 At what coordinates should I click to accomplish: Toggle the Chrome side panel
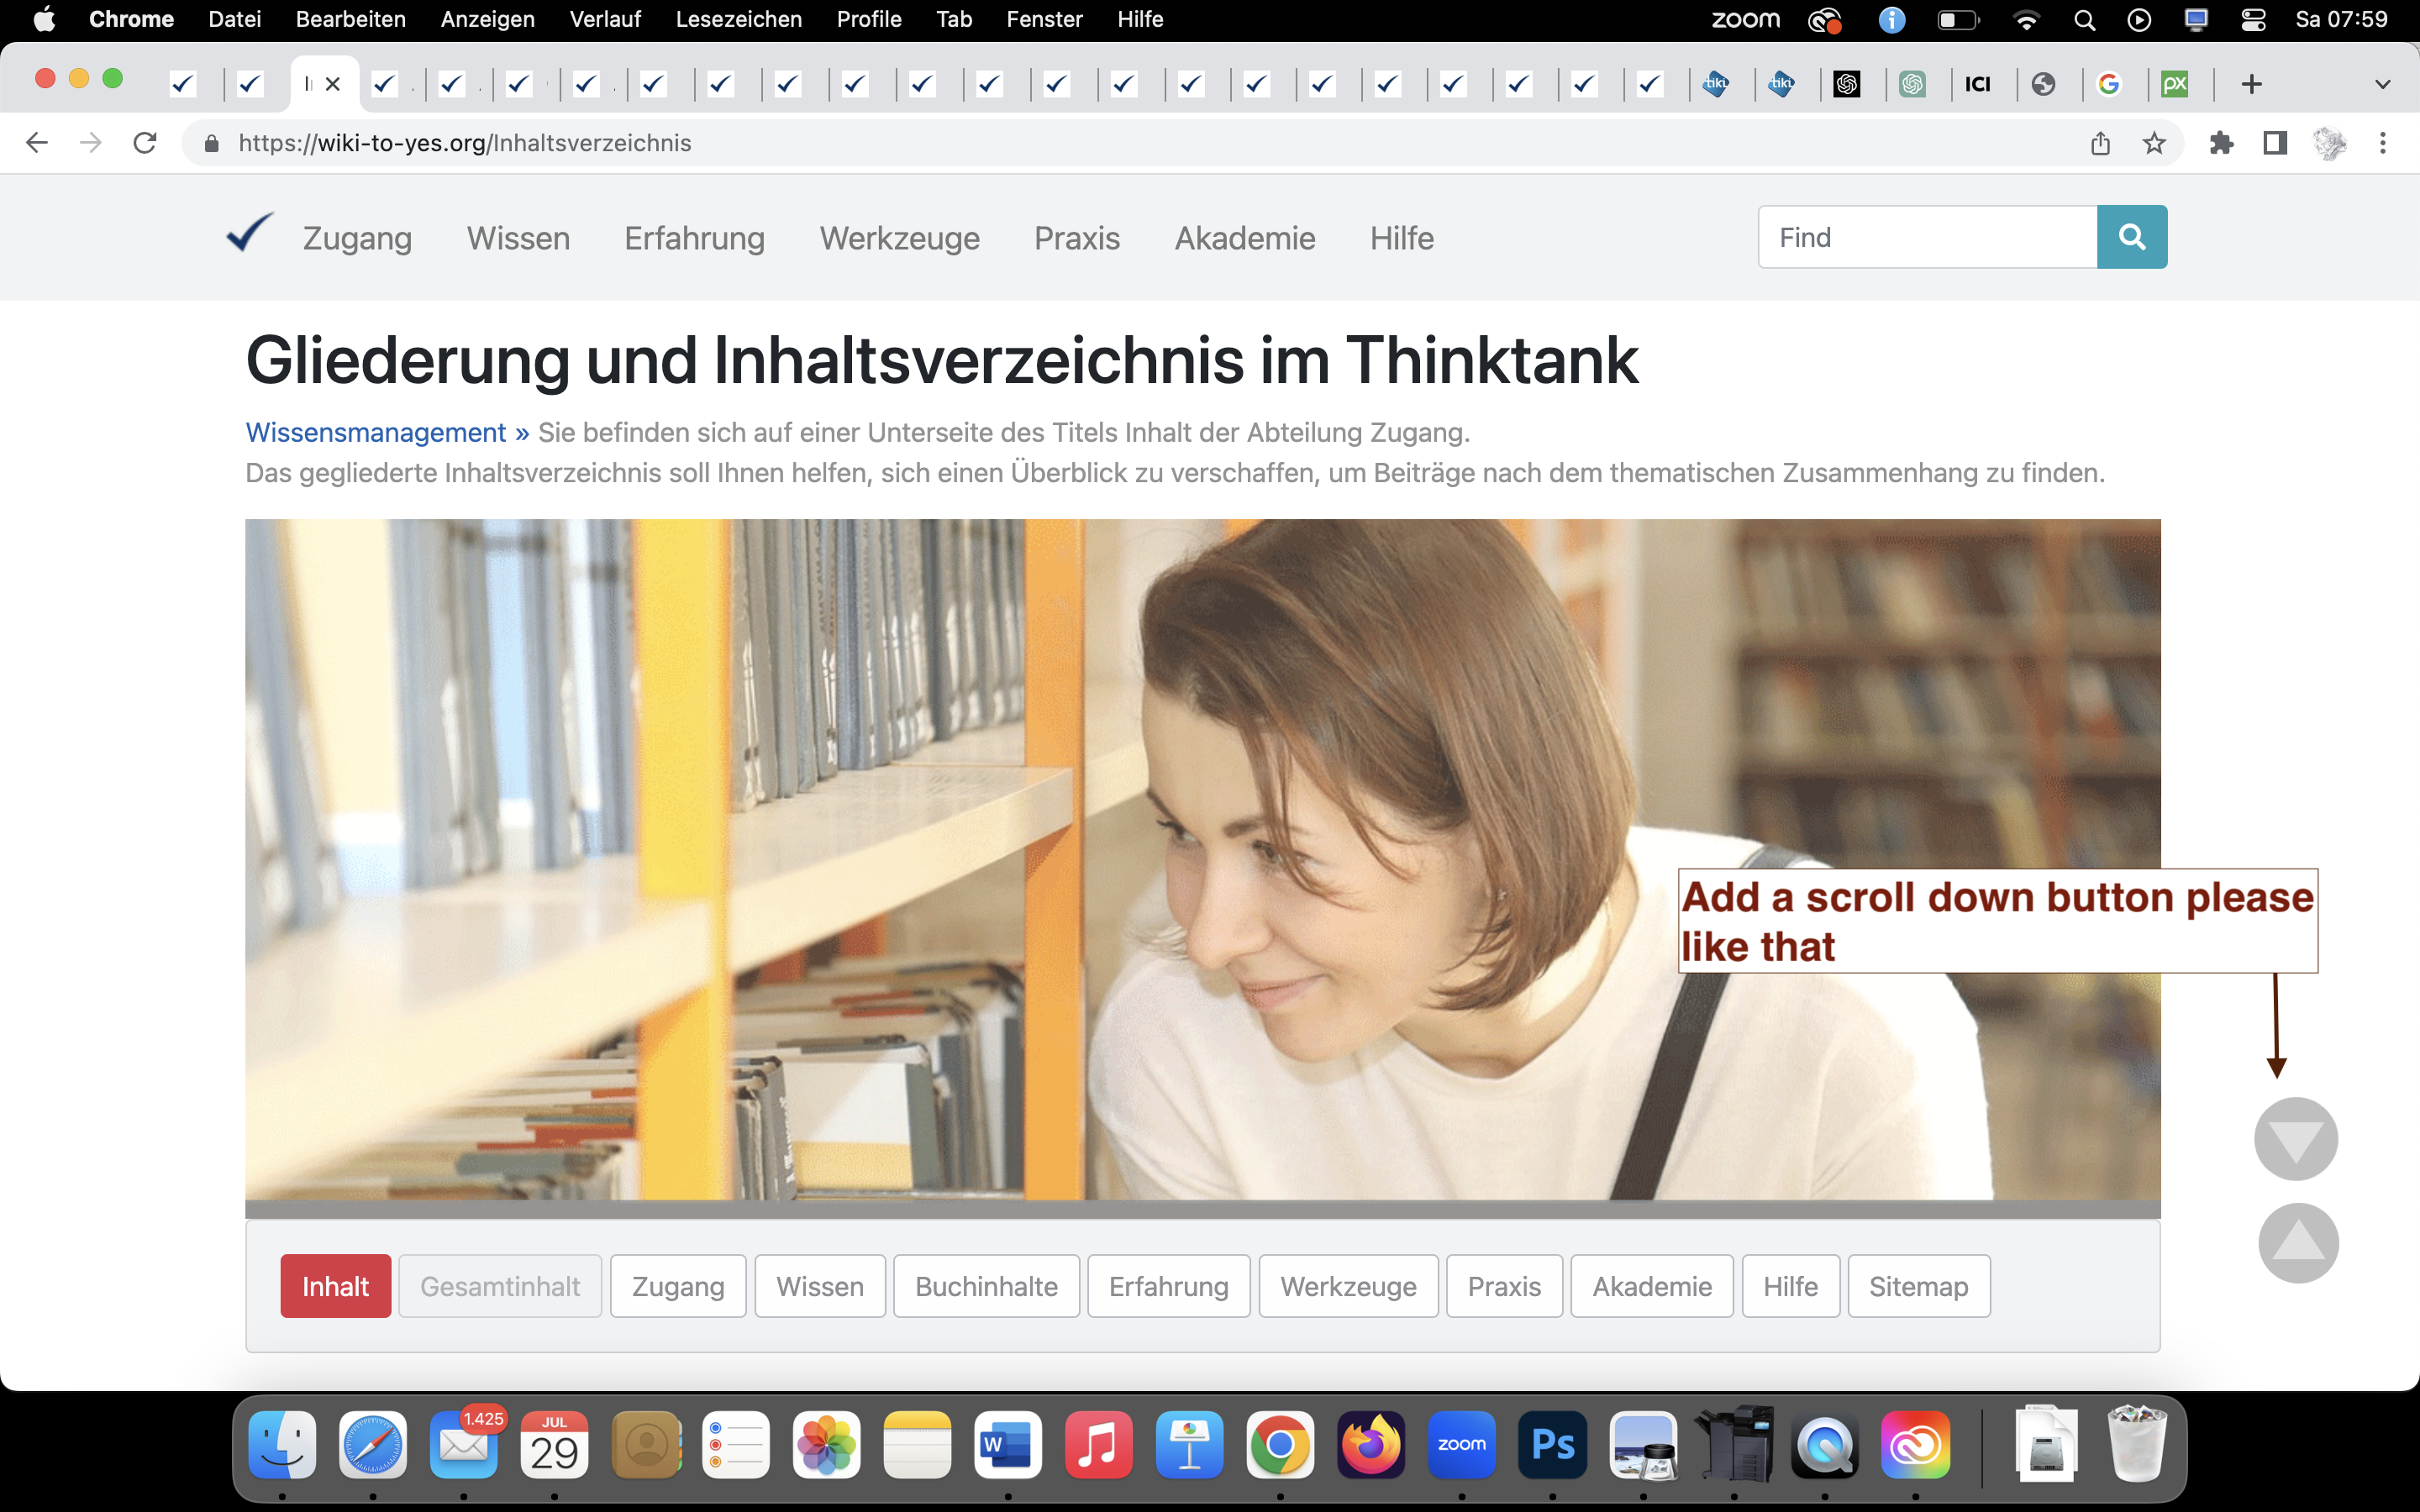point(2275,143)
